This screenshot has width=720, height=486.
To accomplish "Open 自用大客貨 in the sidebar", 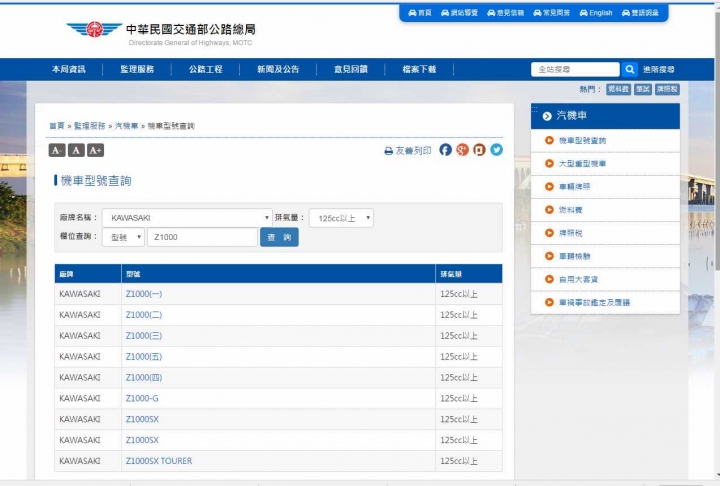I will click(578, 279).
